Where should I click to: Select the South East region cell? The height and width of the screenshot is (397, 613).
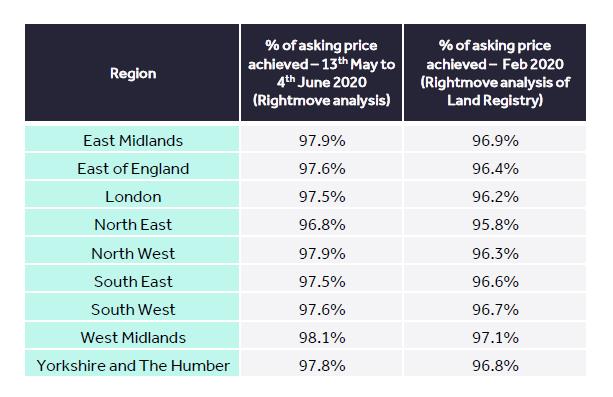click(x=132, y=282)
